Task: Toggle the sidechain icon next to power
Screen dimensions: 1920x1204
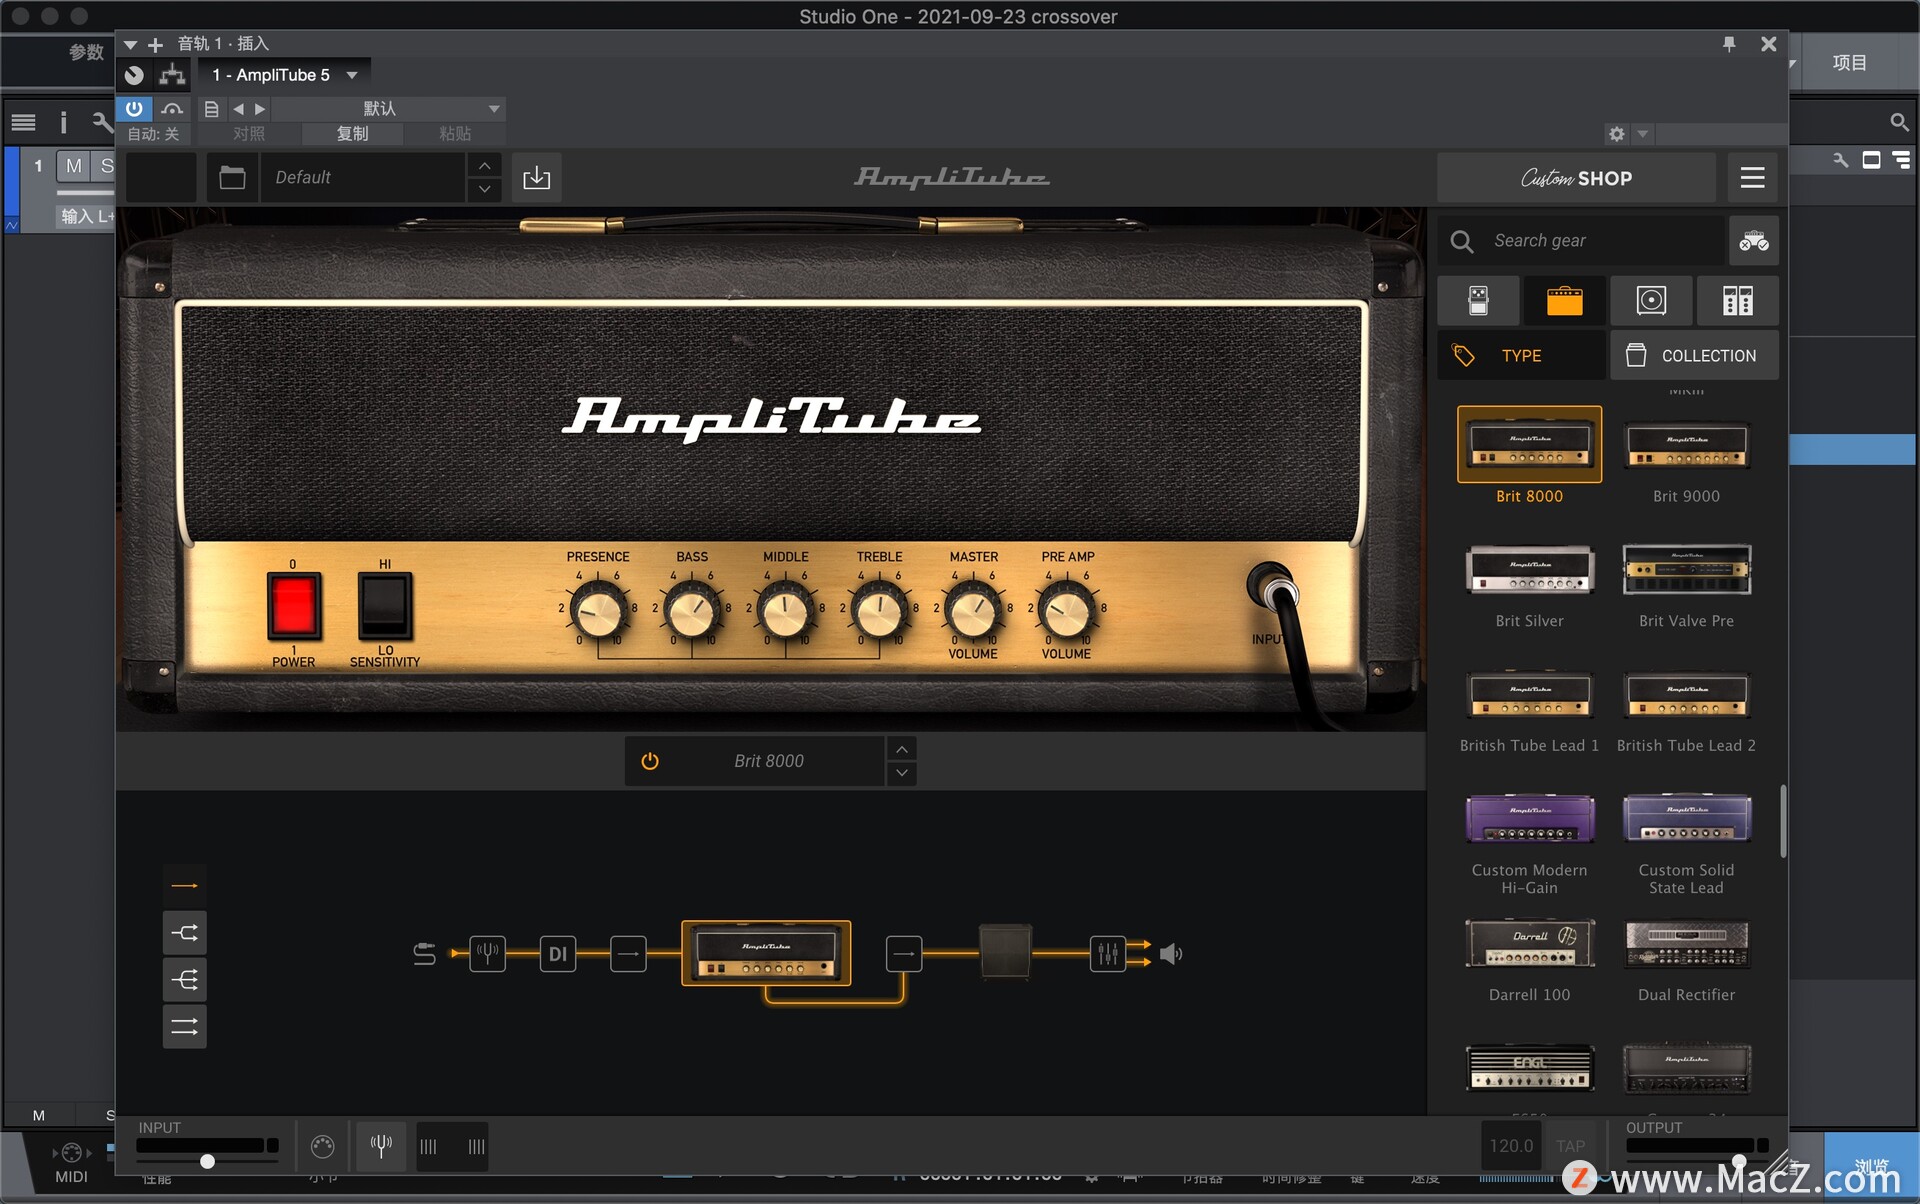Action: pos(172,109)
